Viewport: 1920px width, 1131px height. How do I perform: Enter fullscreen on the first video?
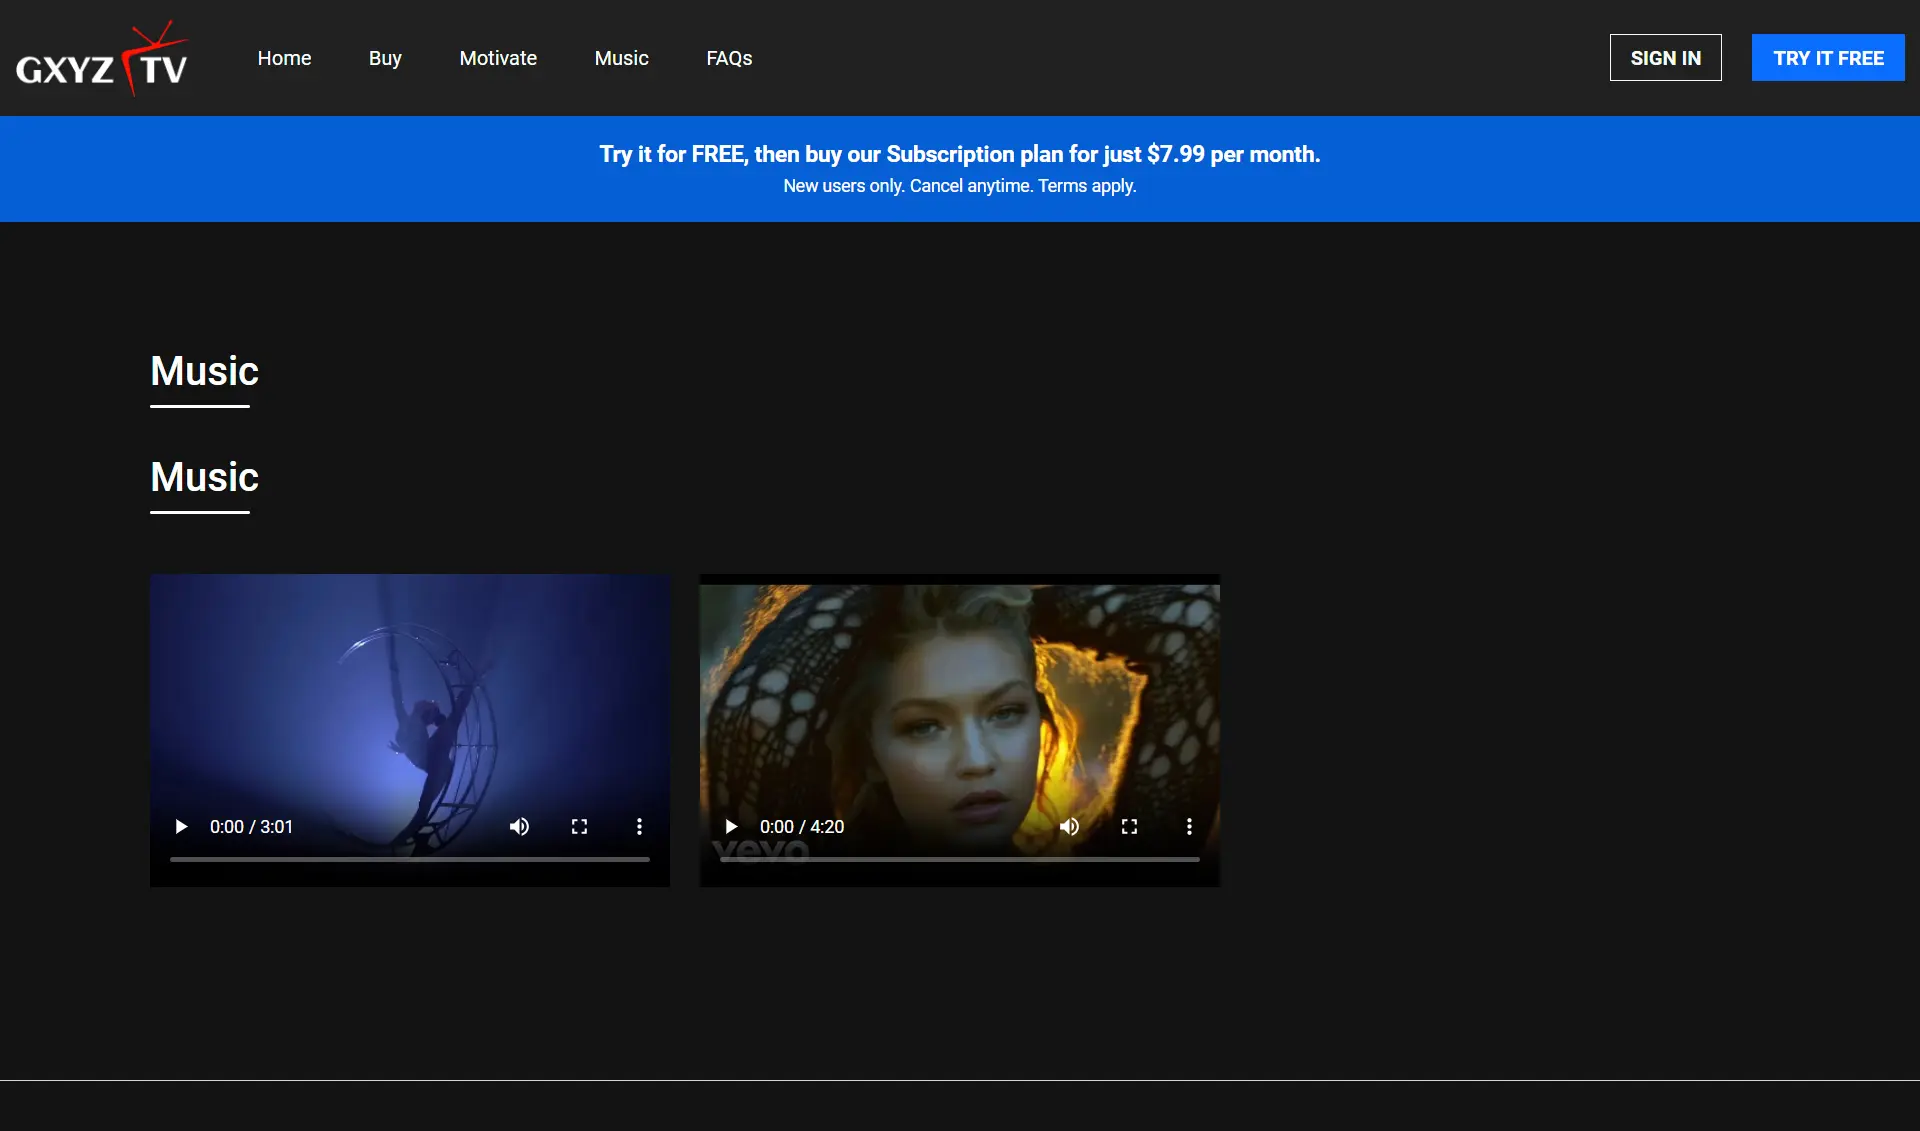[579, 827]
